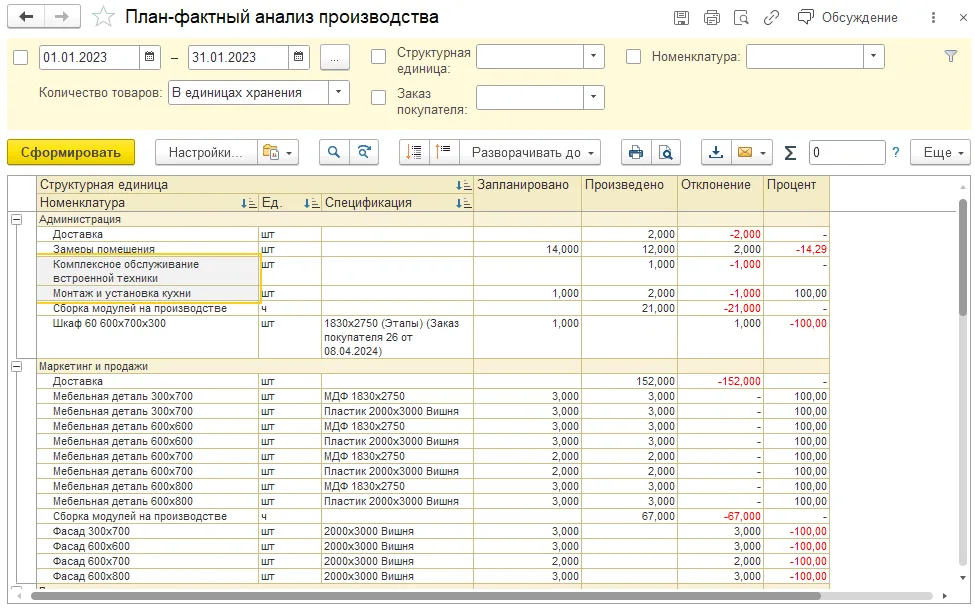Open the Количество товаров dropdown
975x613 pixels.
[339, 93]
